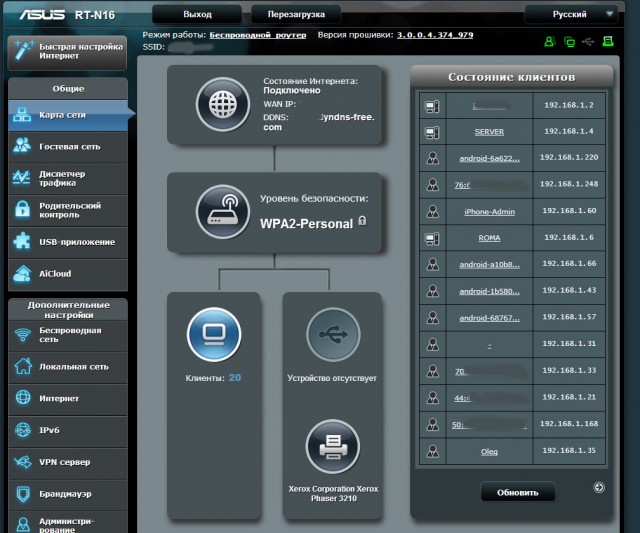Click the Xerox Phaser printer icon

click(332, 446)
